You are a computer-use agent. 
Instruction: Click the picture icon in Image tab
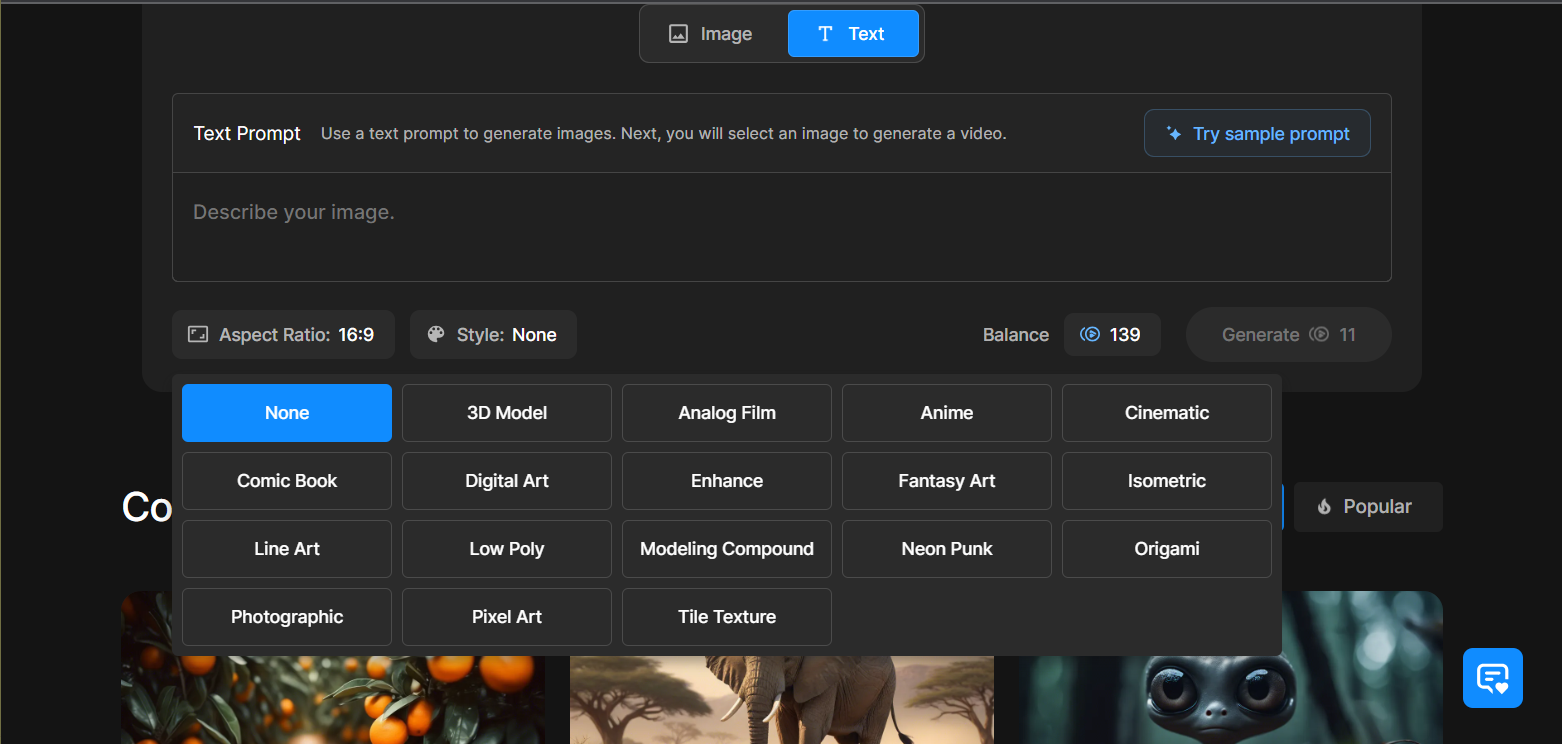coord(678,34)
